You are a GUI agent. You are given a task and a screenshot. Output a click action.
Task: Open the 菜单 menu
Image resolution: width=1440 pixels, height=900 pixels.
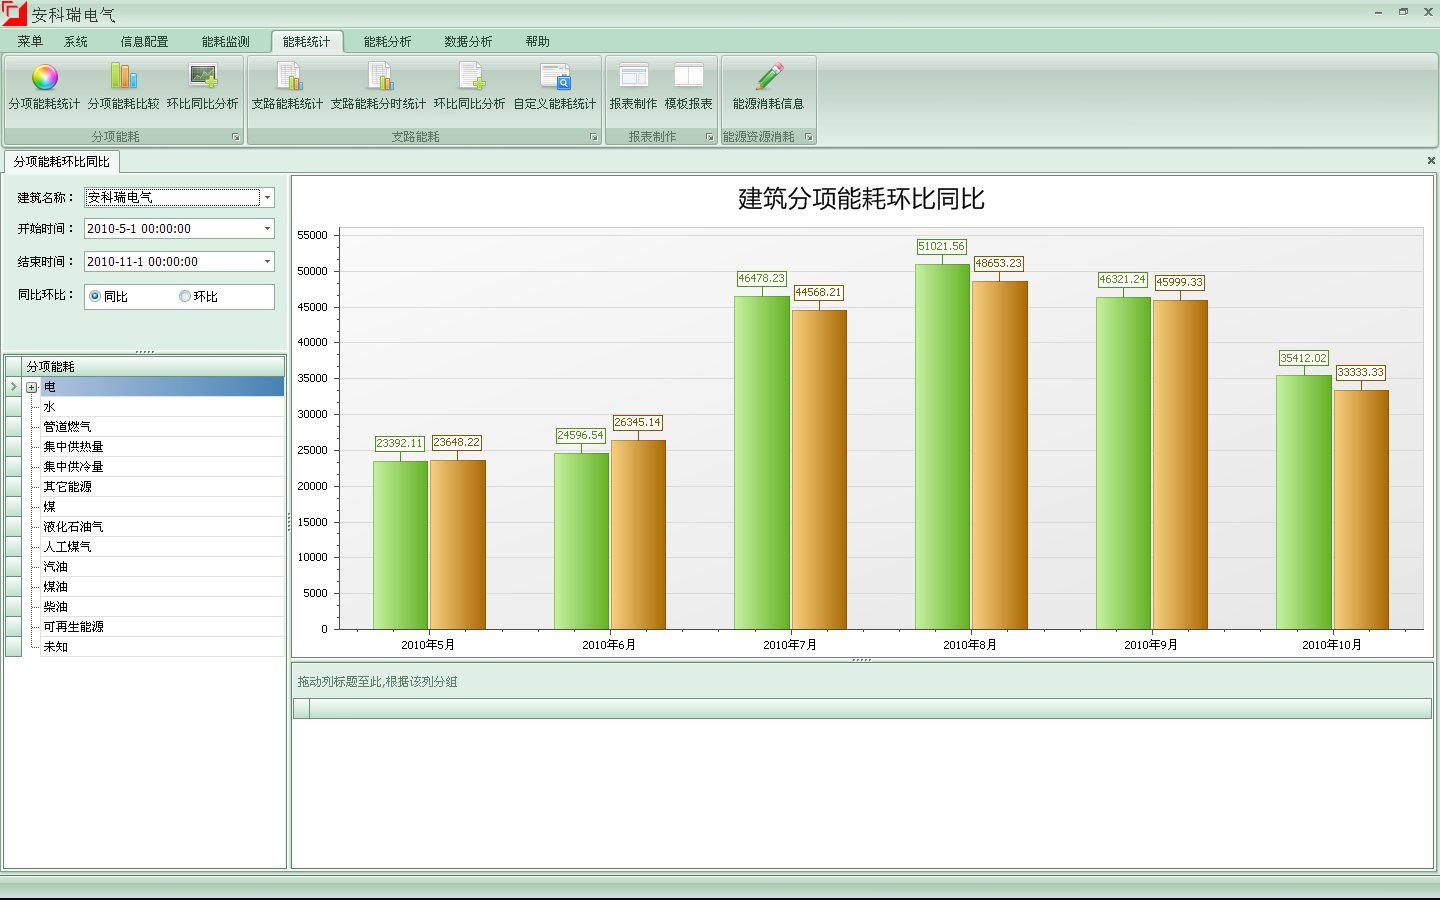(30, 41)
